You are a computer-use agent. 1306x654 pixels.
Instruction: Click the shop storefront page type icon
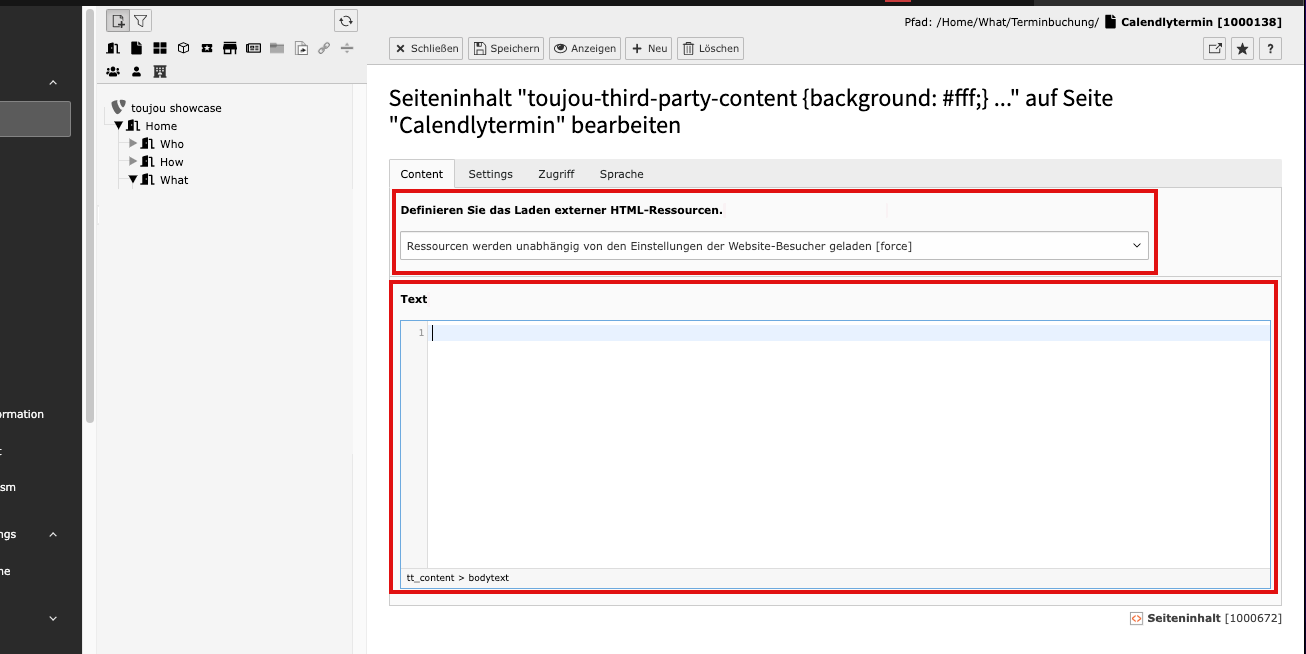click(x=230, y=48)
